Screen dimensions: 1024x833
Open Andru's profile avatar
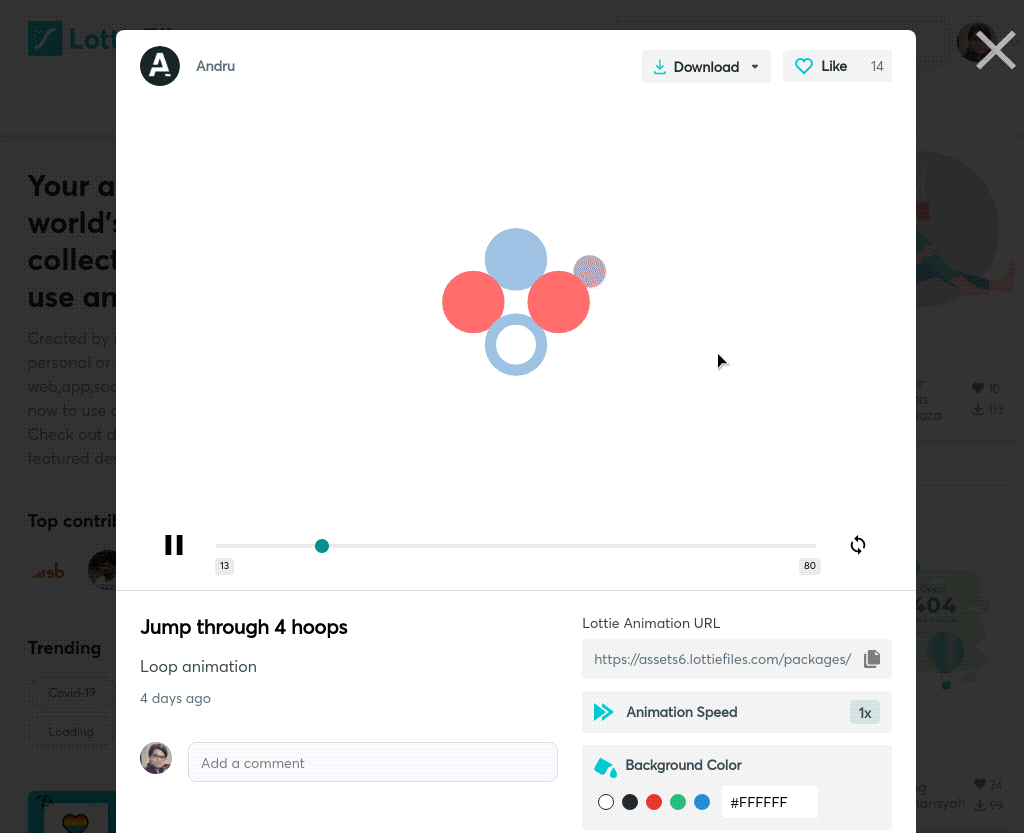[x=160, y=66]
